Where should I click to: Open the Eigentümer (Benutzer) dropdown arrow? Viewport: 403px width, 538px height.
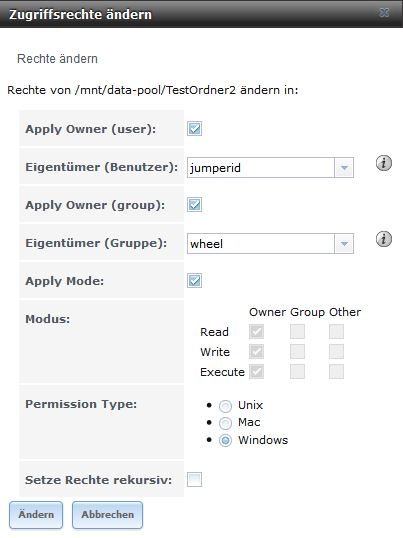344,168
